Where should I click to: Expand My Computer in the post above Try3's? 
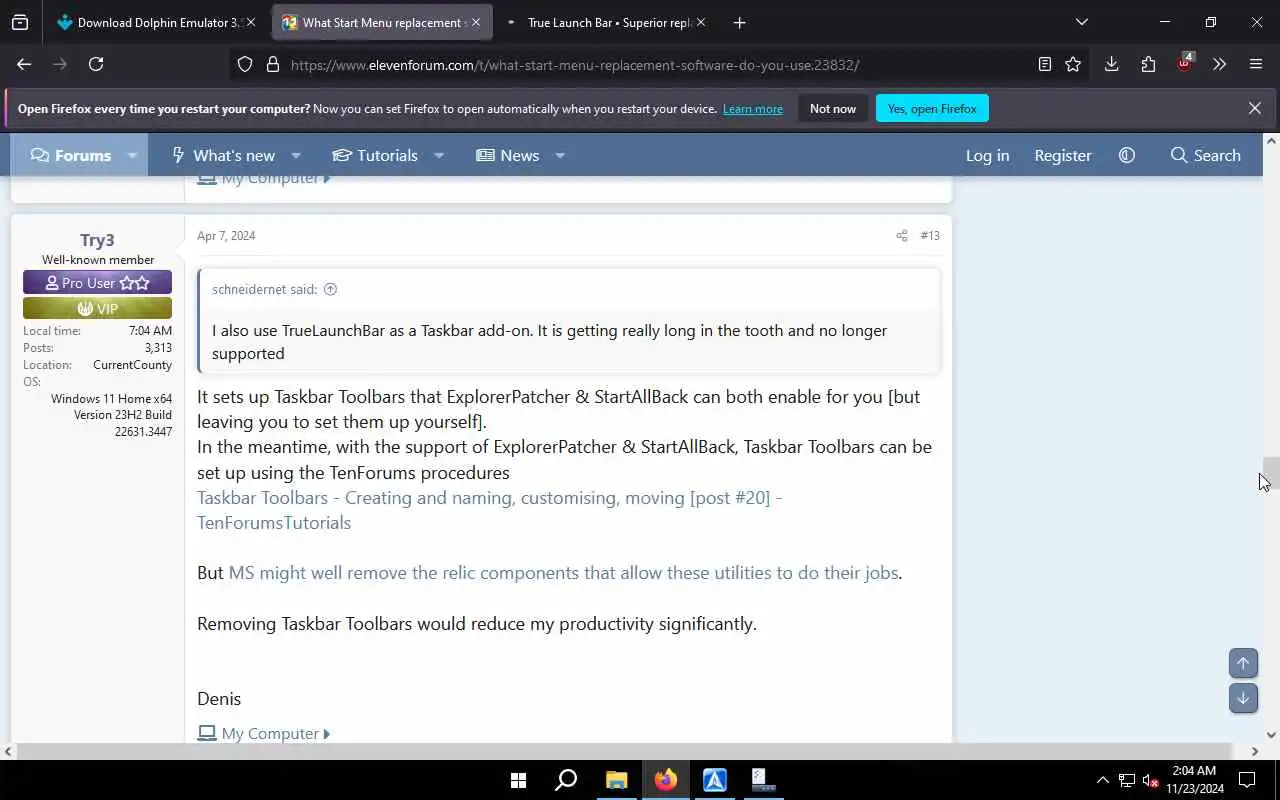(264, 179)
